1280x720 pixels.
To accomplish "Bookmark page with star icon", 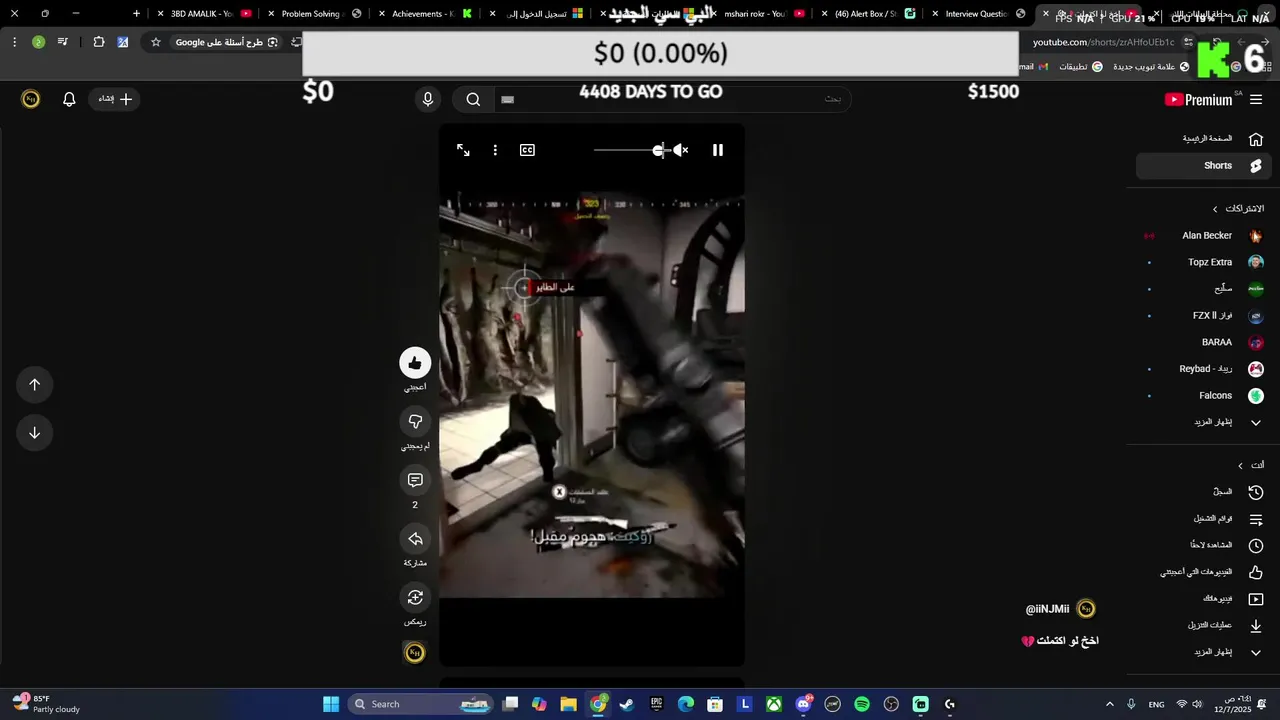I will 156,42.
